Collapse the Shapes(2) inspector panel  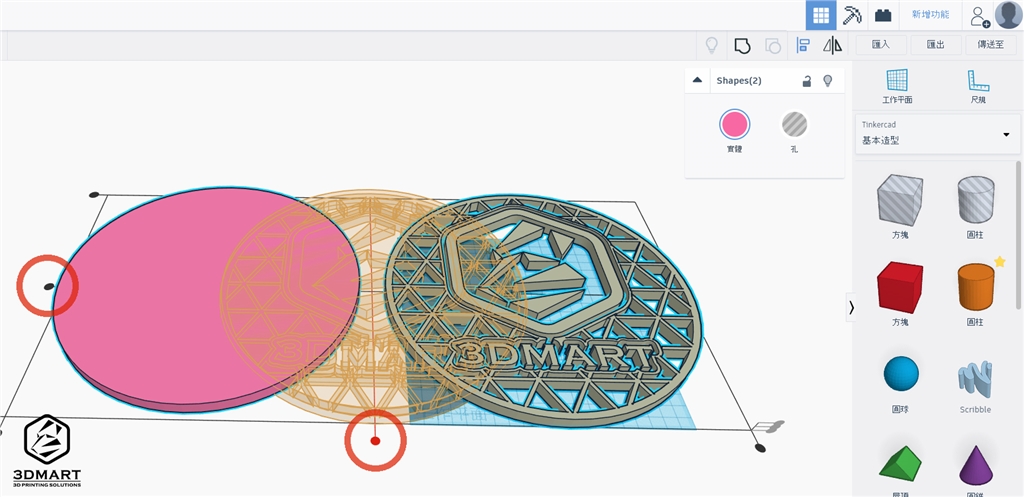698,81
